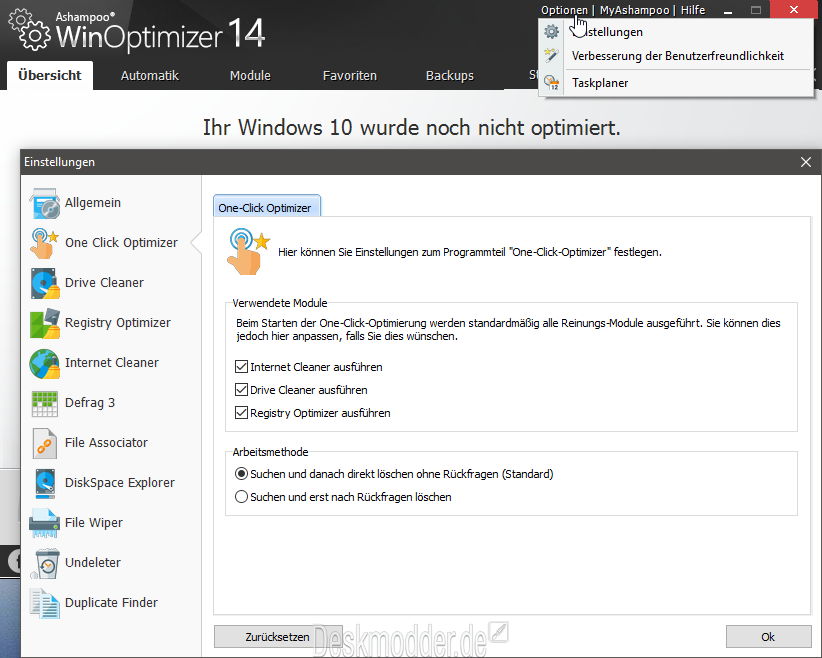Select the One-Click Optimizer settings tab
Screen dimensions: 822x658
[266, 208]
